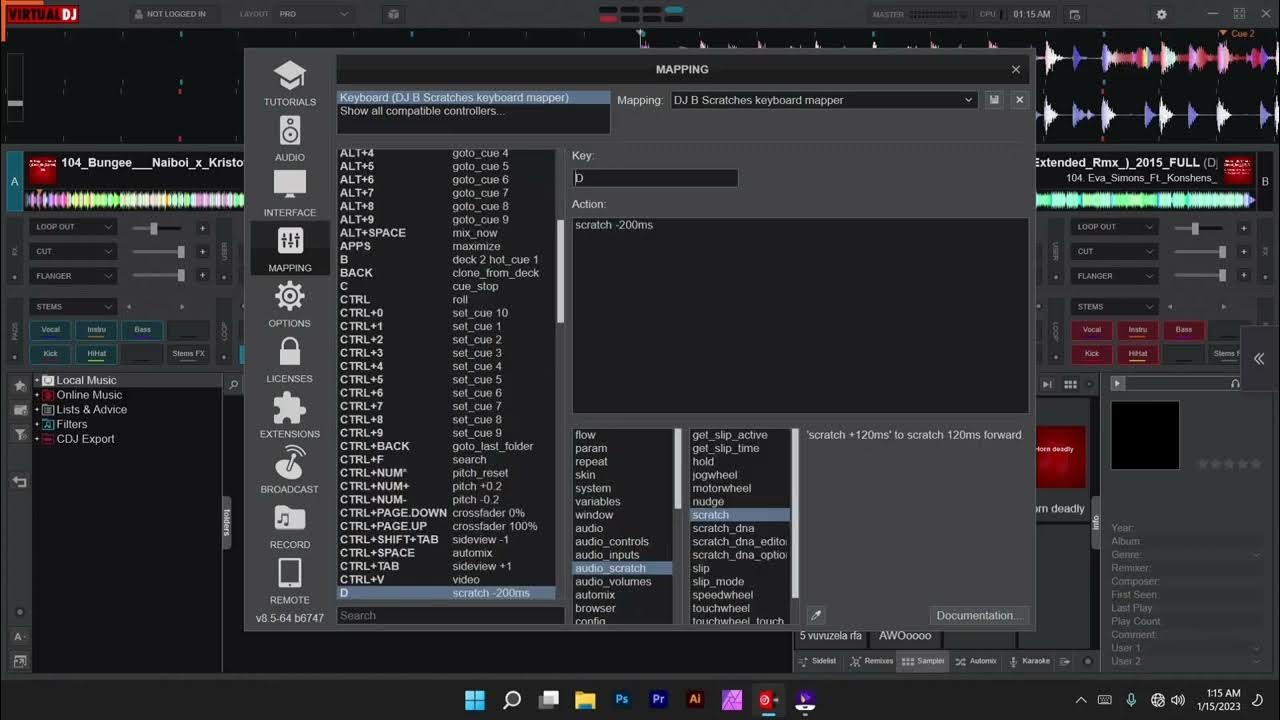The height and width of the screenshot is (720, 1280).
Task: Switch to the Sidelist tab
Action: coord(816,661)
